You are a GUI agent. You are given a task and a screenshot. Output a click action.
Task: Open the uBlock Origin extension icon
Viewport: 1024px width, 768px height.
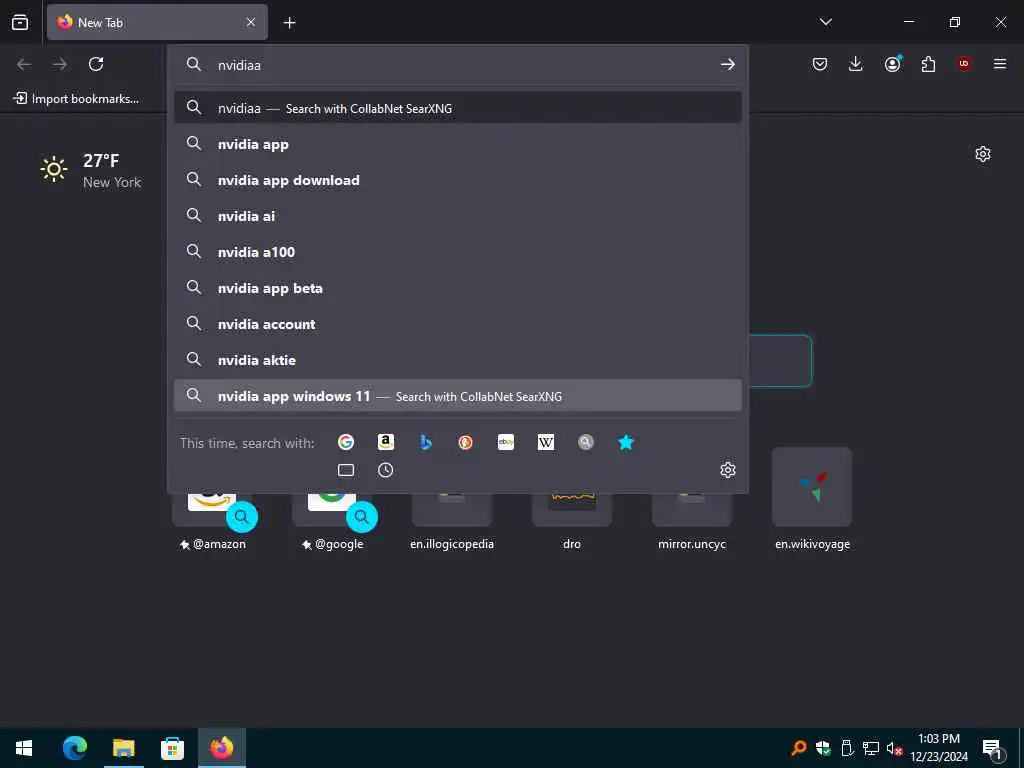(x=964, y=64)
